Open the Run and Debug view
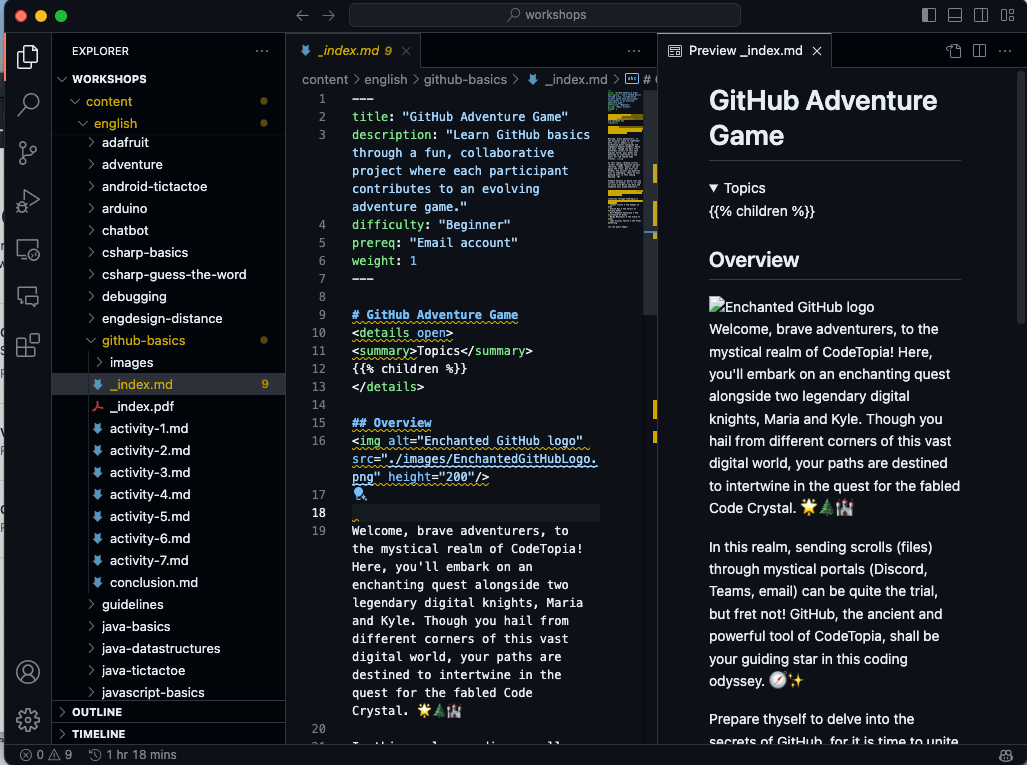 pos(28,200)
